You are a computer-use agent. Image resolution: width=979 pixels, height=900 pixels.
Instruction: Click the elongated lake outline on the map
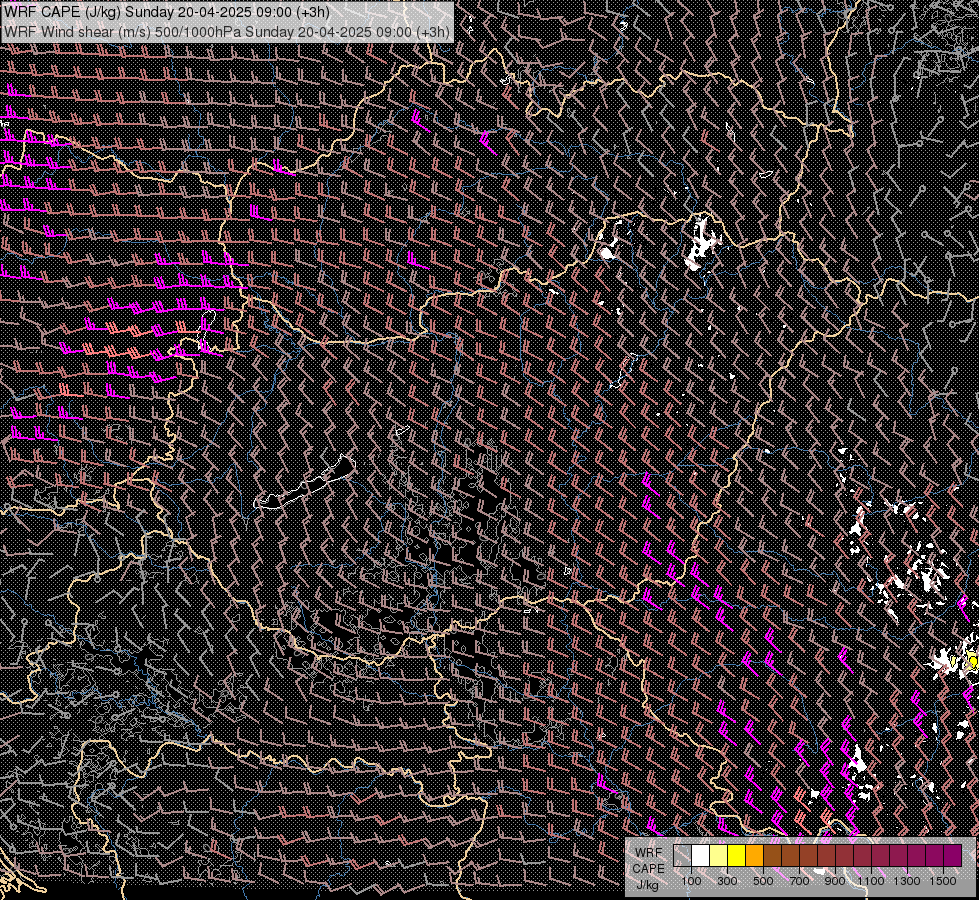pos(305,483)
